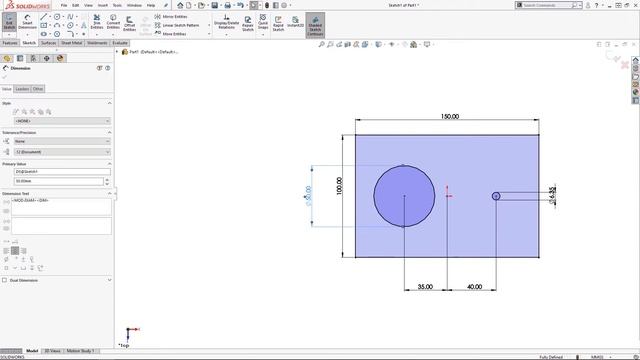This screenshot has height=360, width=640.
Task: Click the dimension text box
Action: click(61, 207)
